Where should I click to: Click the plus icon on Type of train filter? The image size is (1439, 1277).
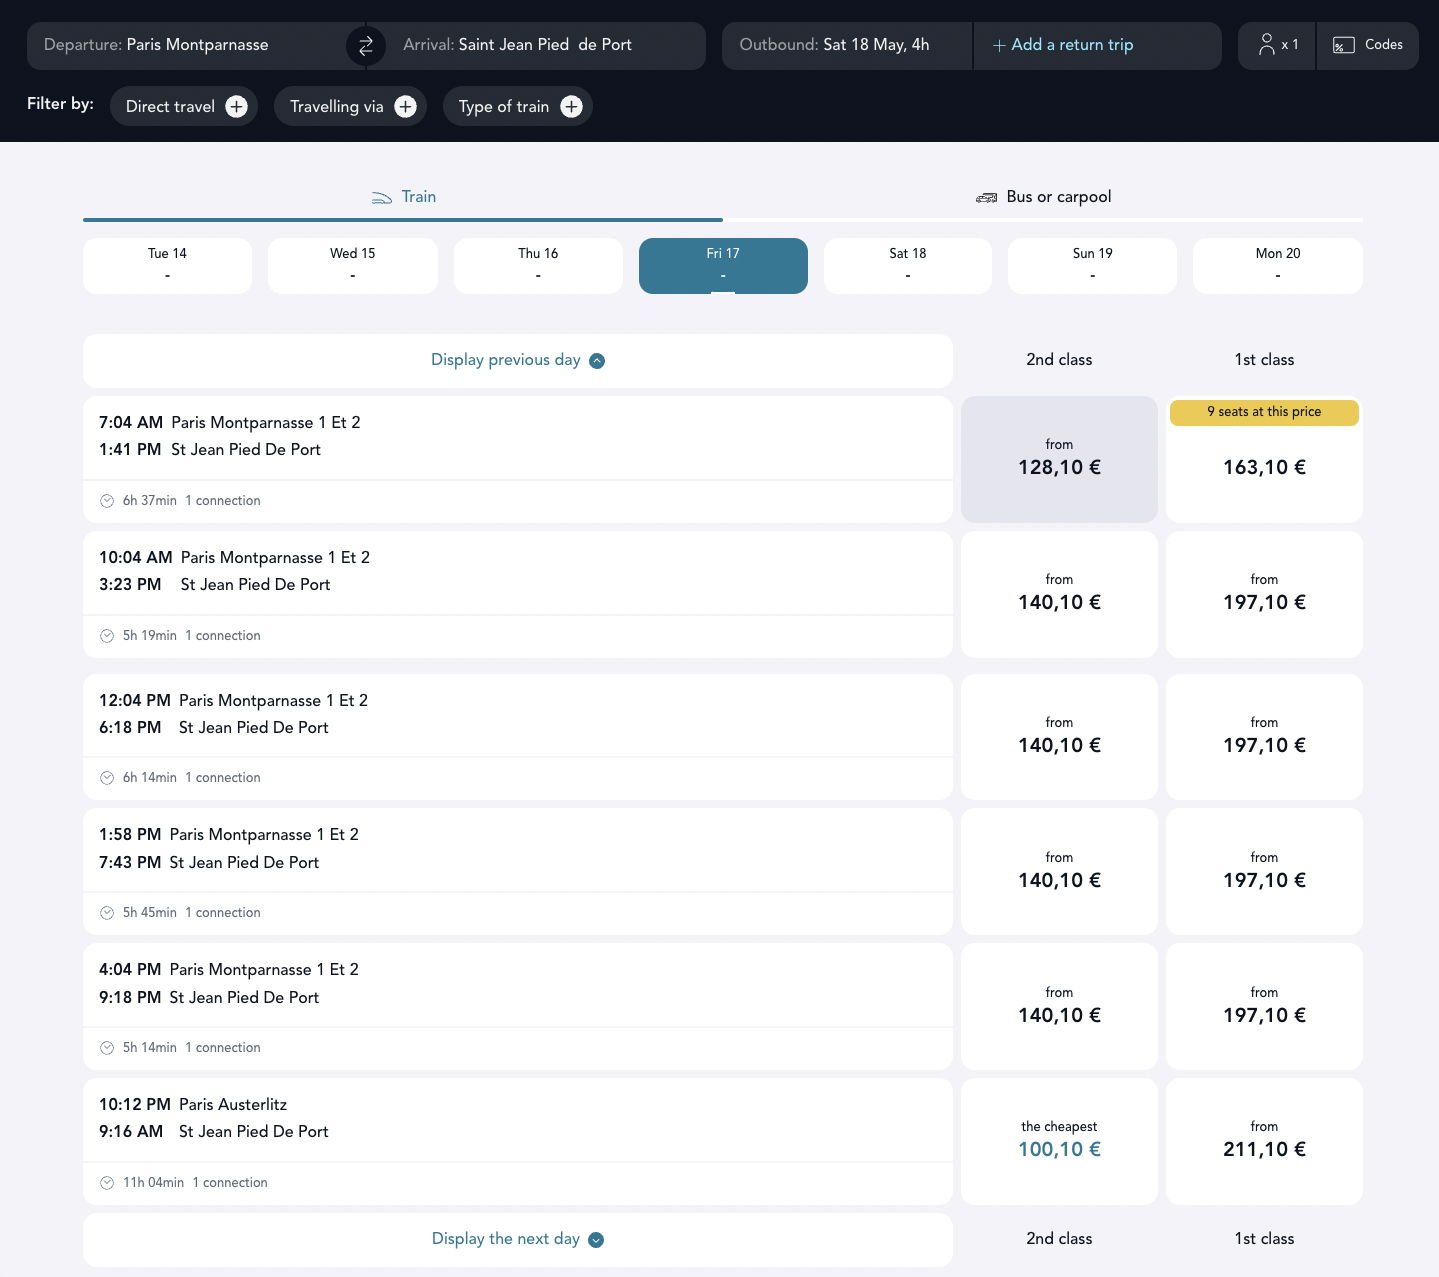point(572,107)
